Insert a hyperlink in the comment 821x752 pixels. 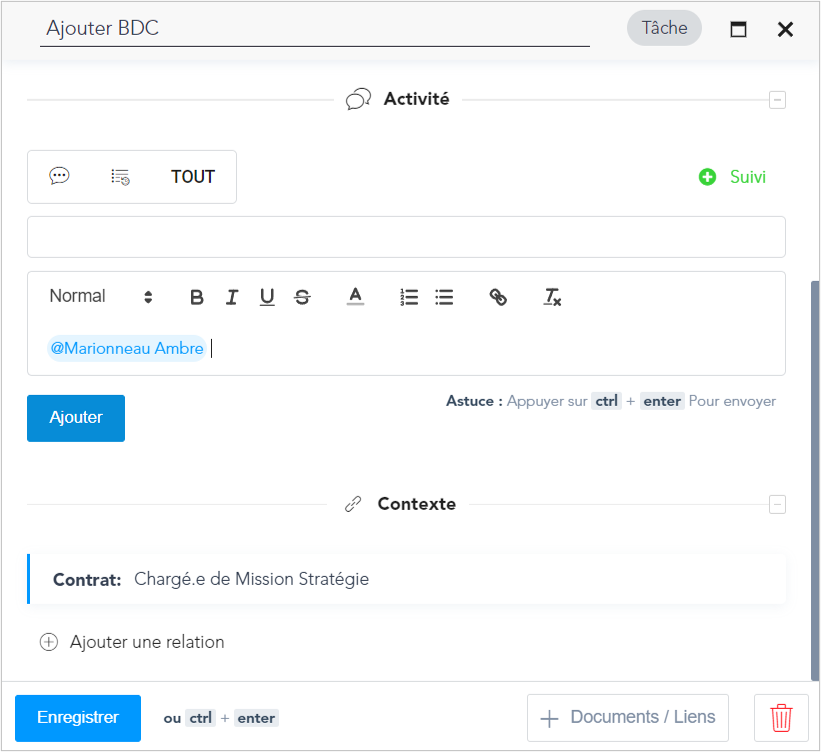[498, 297]
